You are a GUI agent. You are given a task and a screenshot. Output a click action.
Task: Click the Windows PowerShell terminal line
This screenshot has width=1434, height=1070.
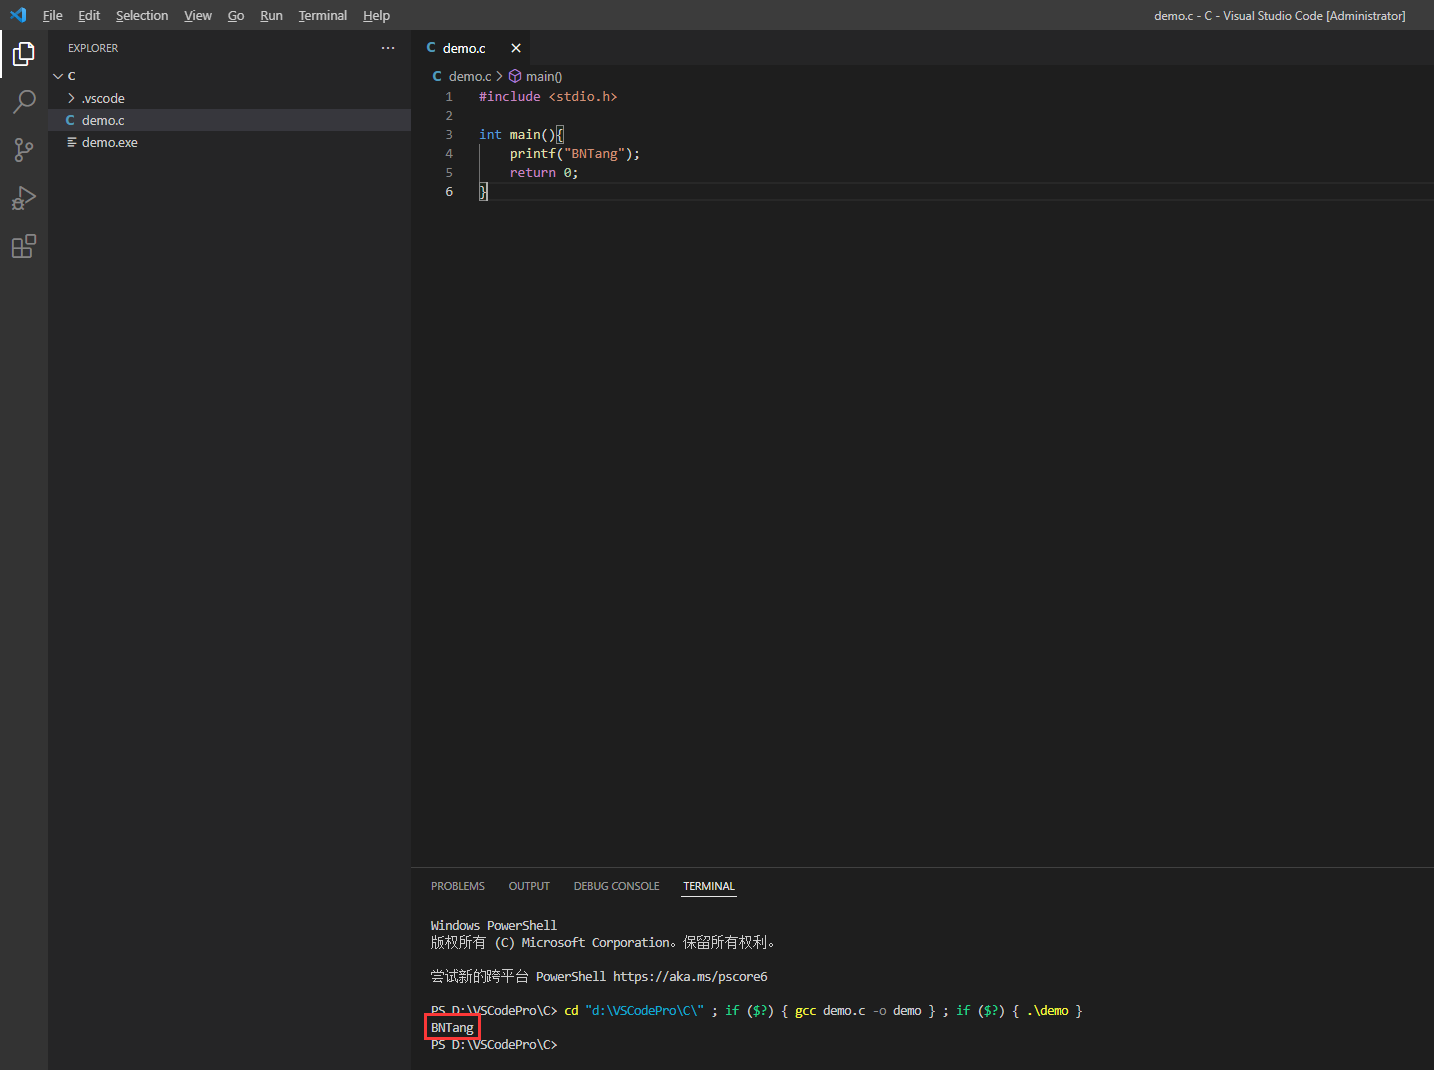(494, 925)
